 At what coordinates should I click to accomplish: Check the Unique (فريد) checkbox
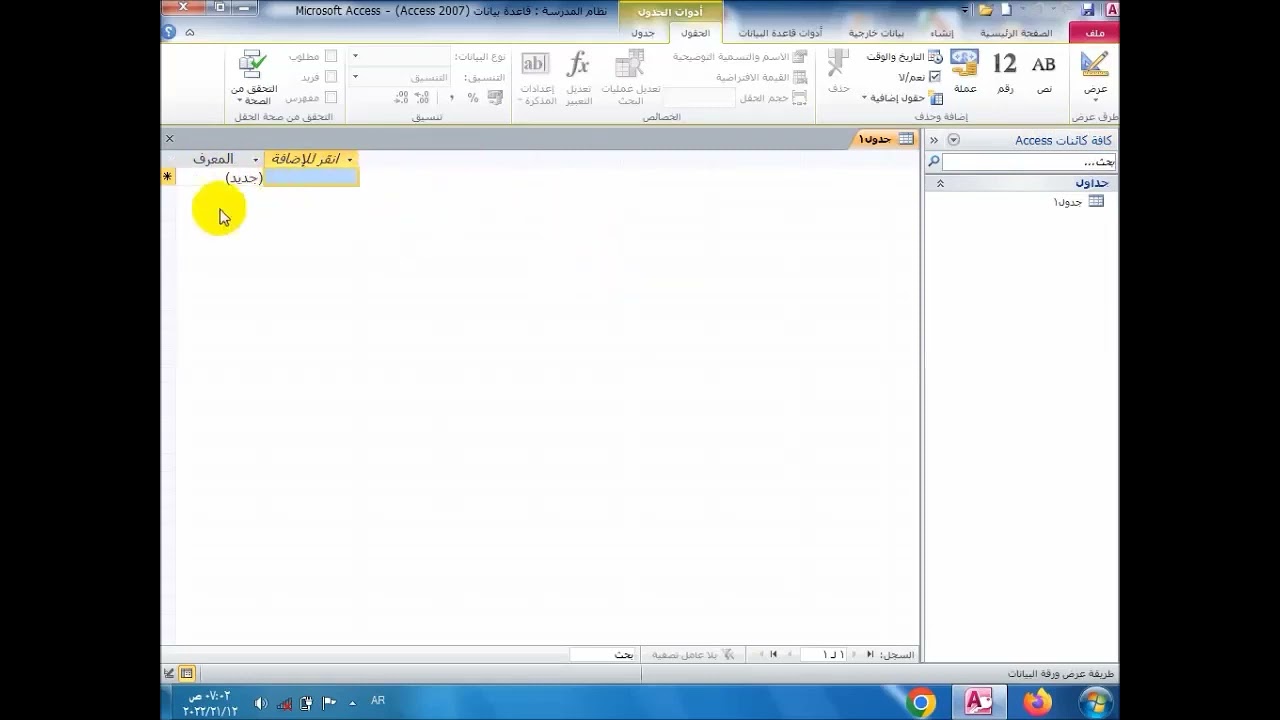[x=330, y=77]
